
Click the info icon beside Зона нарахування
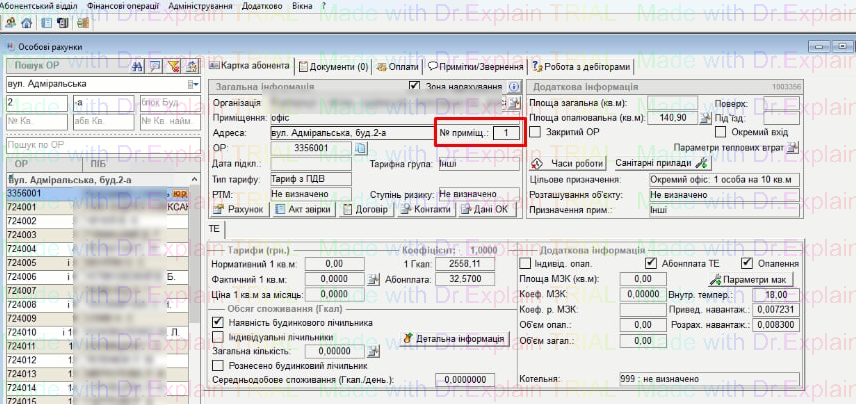(515, 87)
